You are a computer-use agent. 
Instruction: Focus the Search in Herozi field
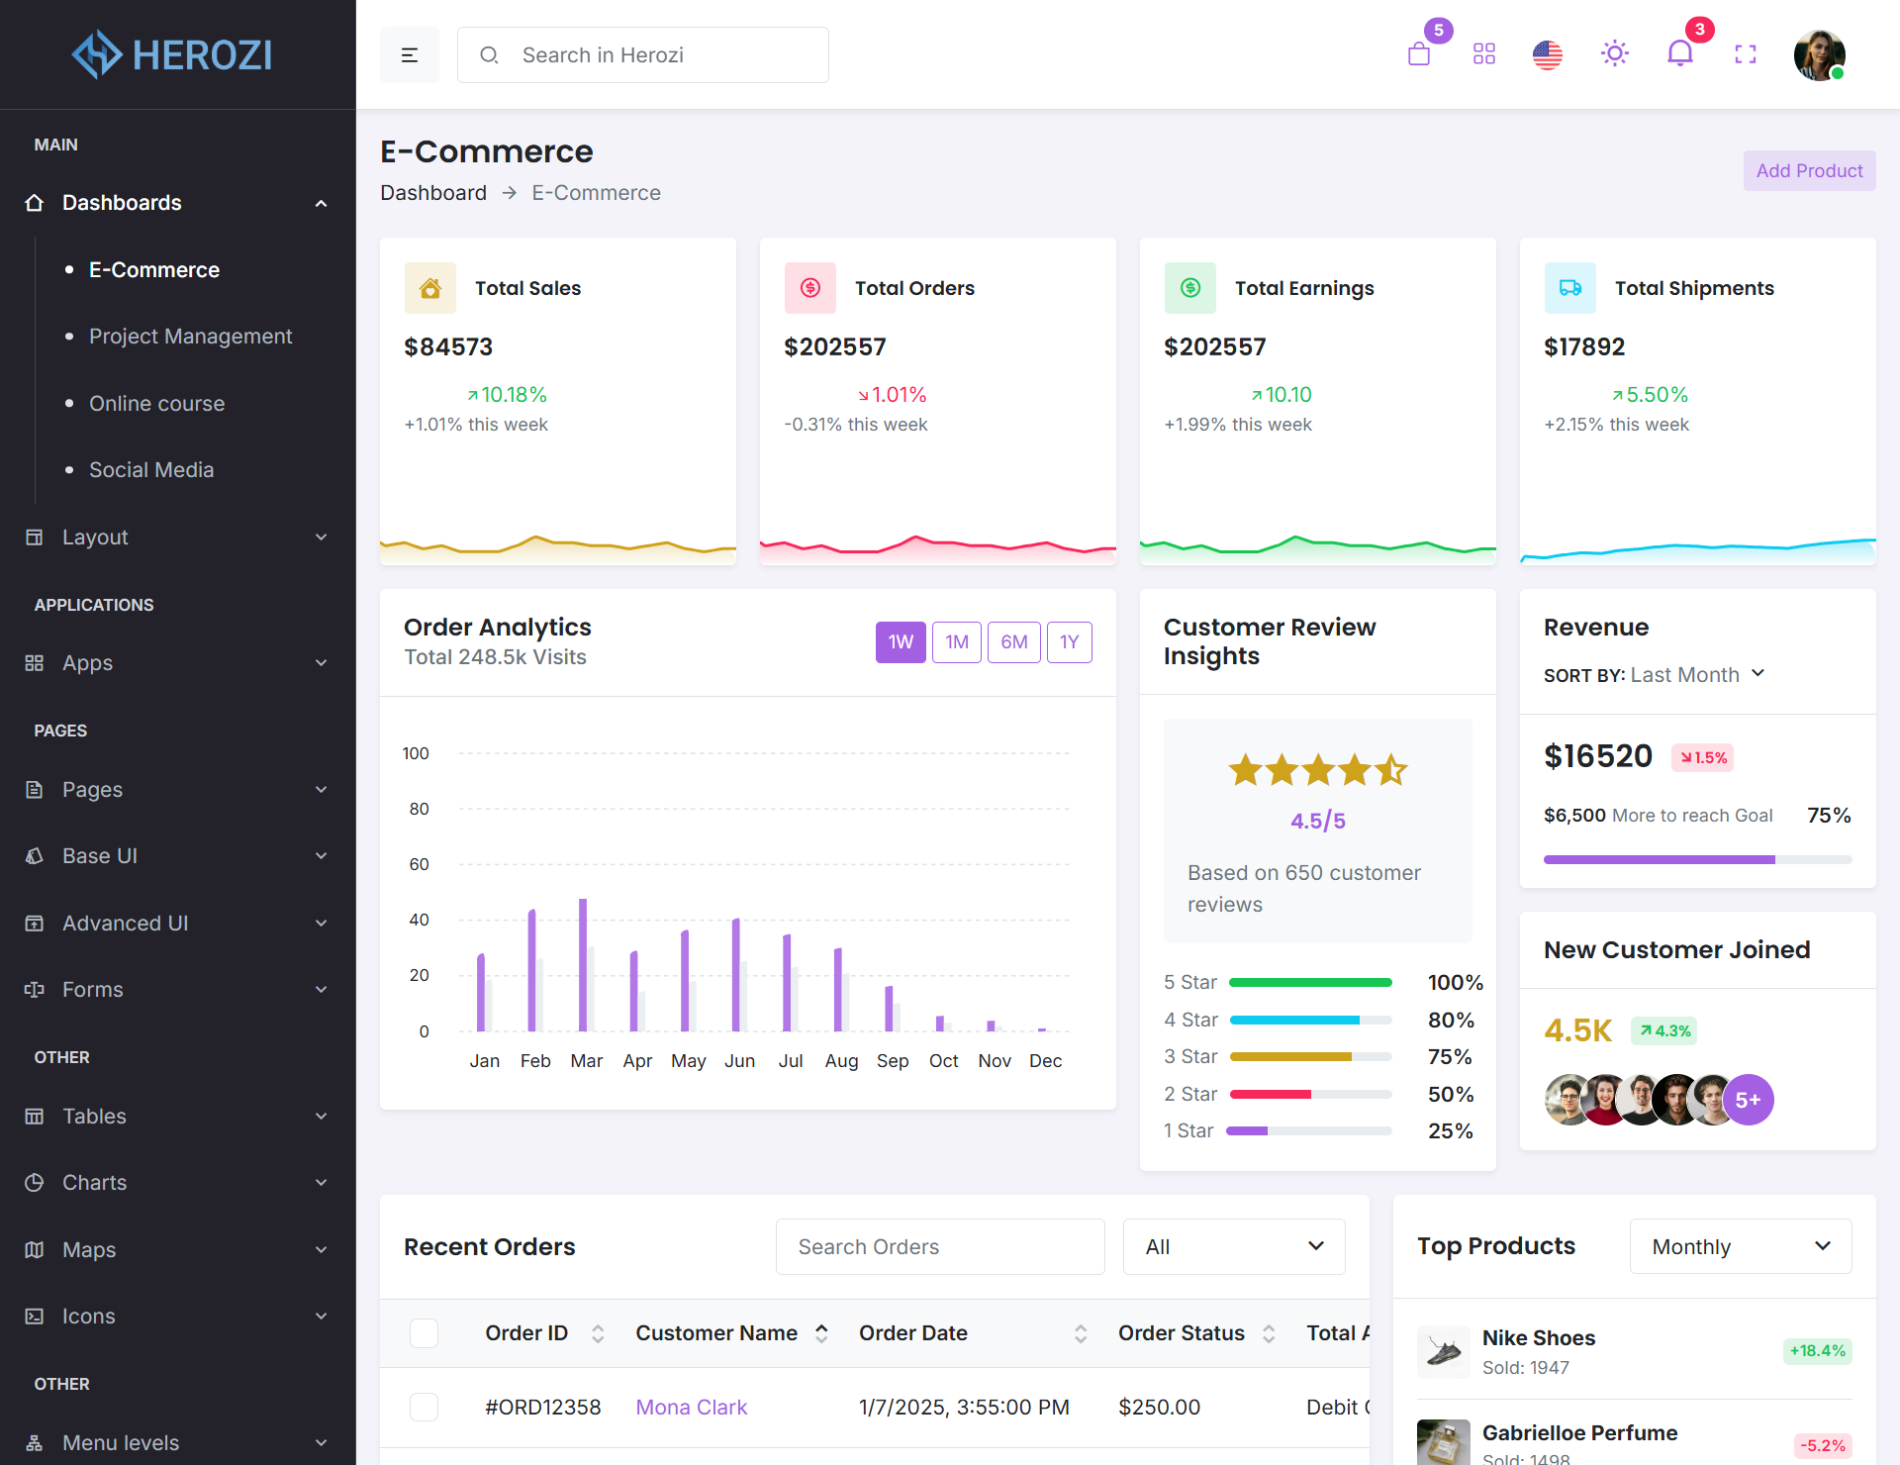click(642, 55)
